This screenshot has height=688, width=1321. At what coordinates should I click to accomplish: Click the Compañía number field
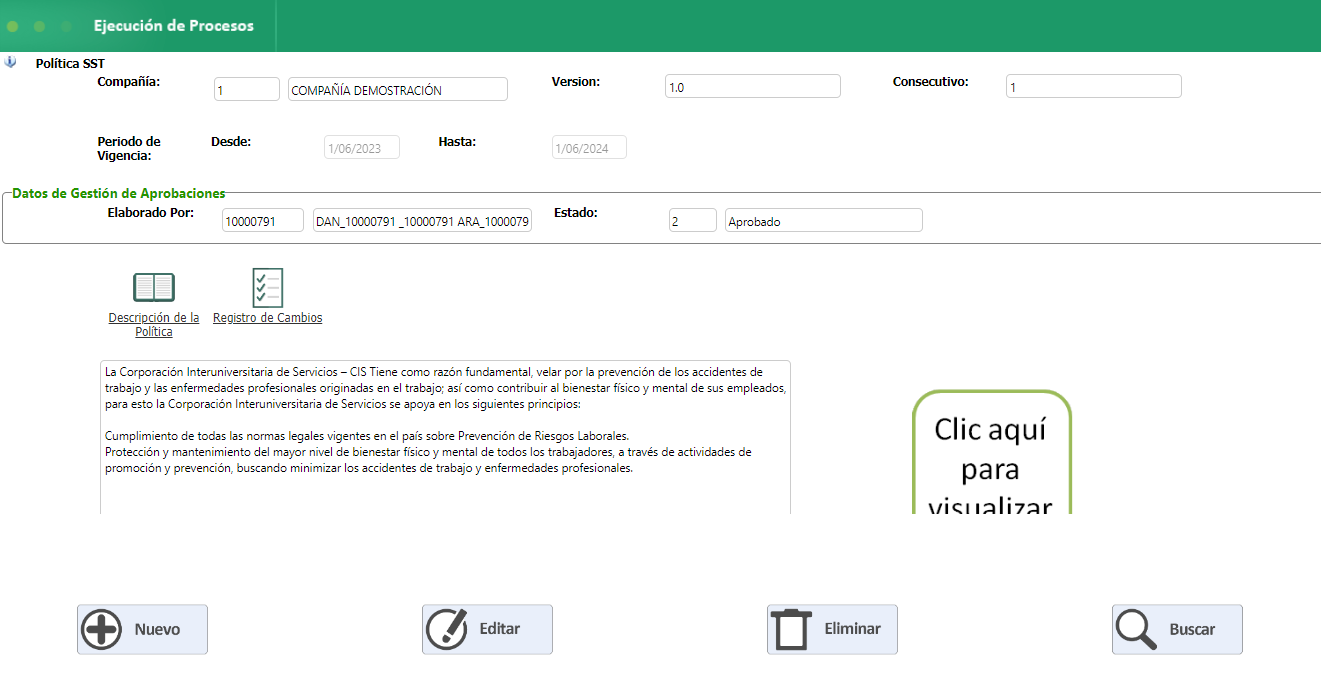point(246,88)
